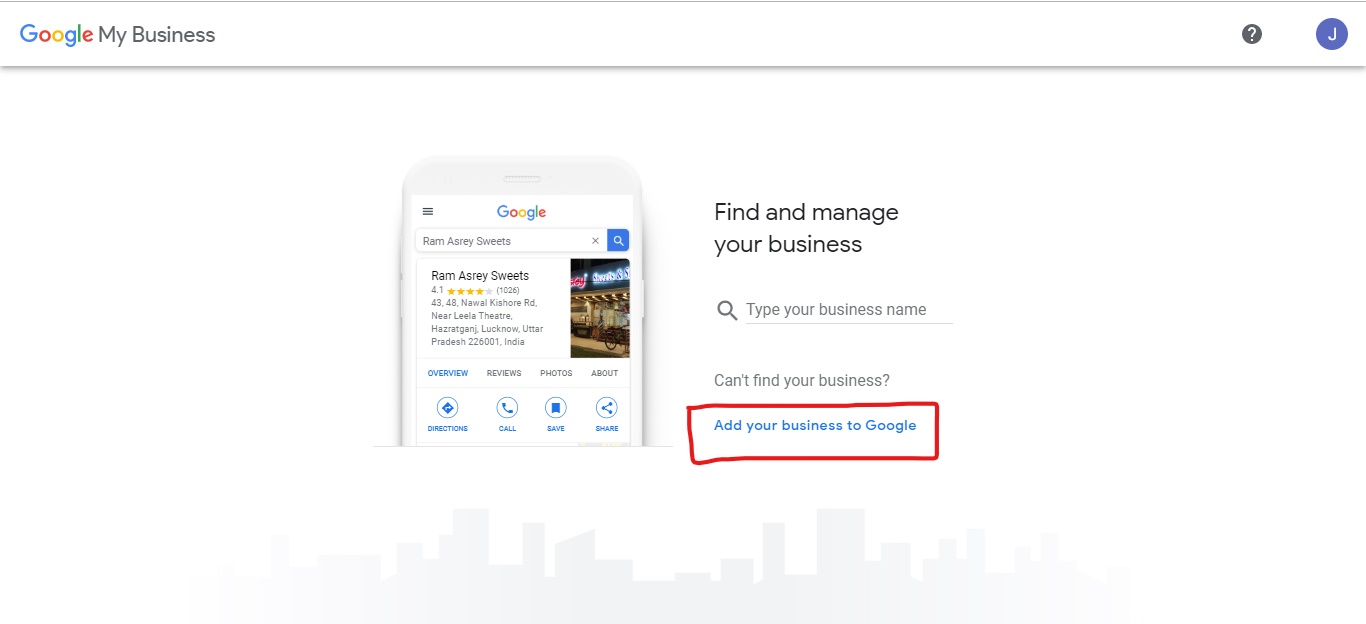Click the Share icon
The height and width of the screenshot is (624, 1366).
point(607,408)
